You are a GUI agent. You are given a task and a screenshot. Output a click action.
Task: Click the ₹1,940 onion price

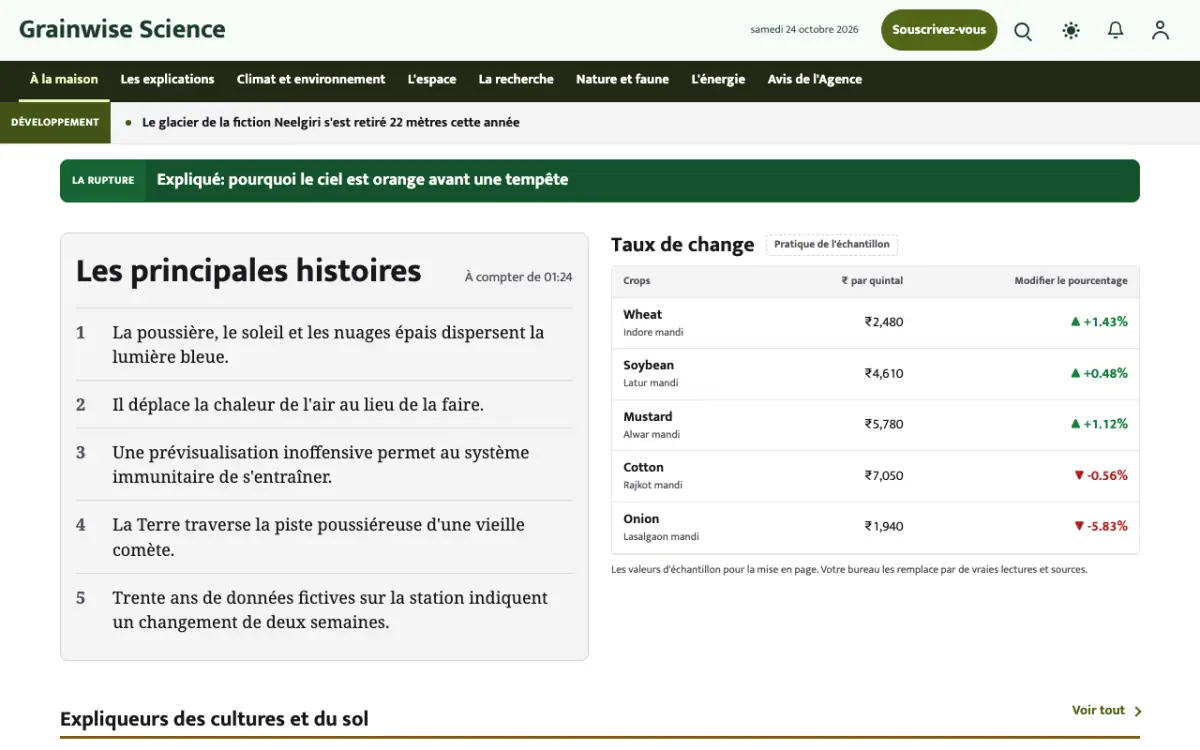point(884,527)
